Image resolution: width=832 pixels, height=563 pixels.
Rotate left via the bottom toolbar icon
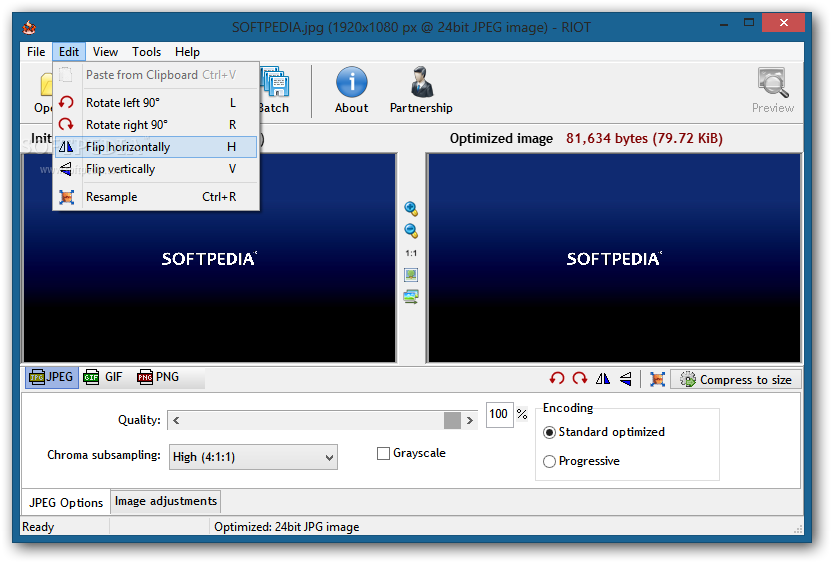pos(557,379)
